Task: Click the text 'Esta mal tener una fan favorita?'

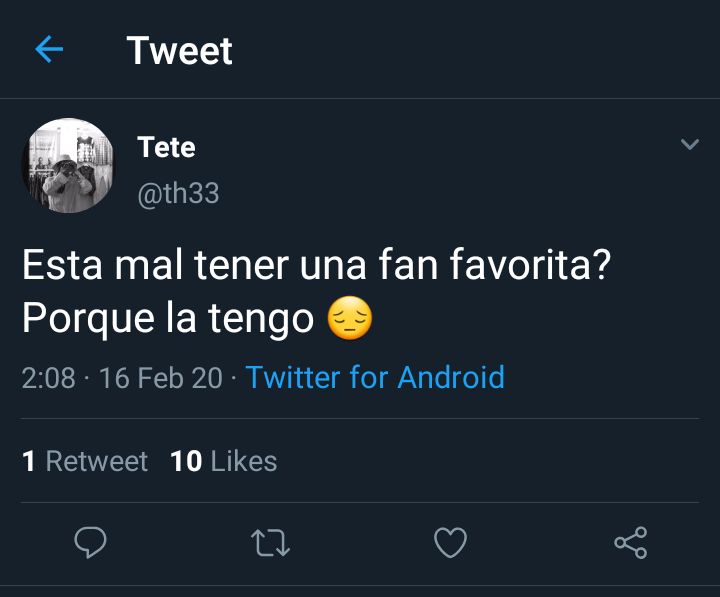Action: click(317, 265)
